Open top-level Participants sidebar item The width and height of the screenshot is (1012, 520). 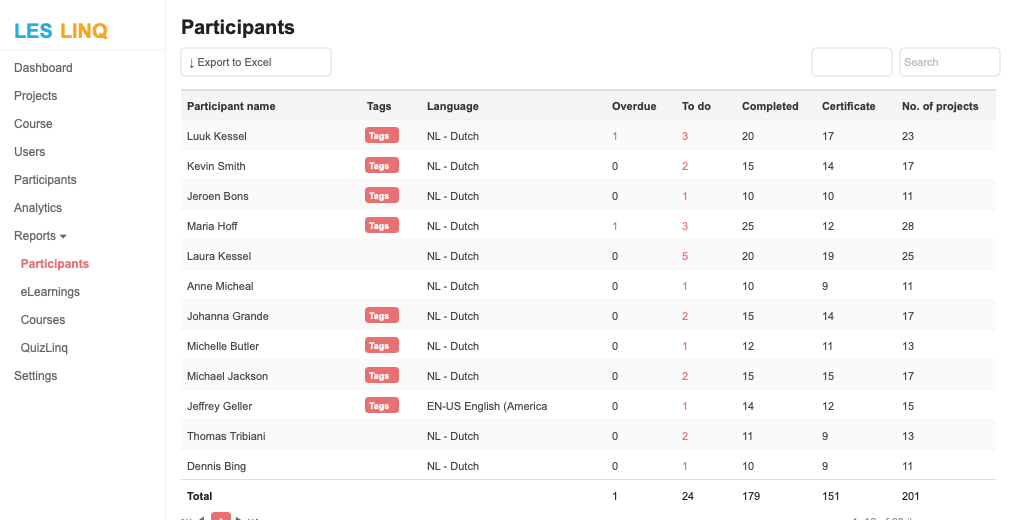[x=45, y=179]
